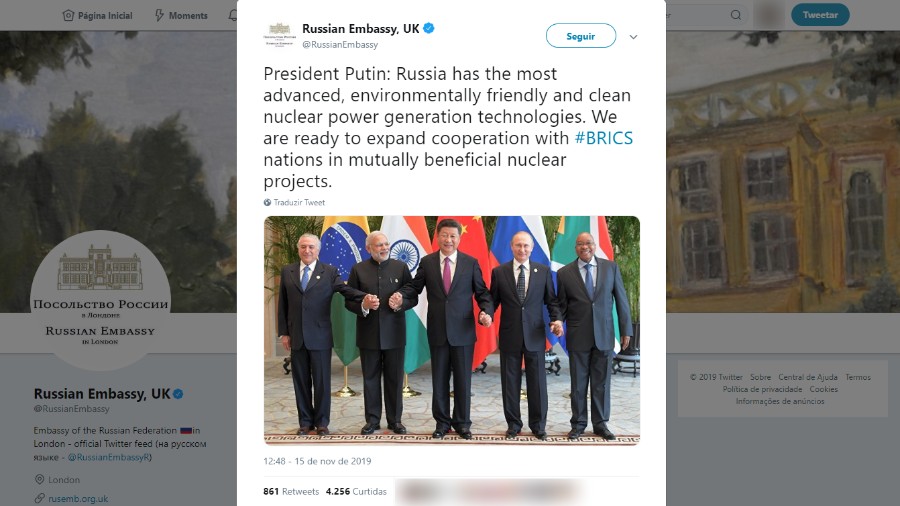The height and width of the screenshot is (506, 900).
Task: Click the London location pin icon
Action: (x=40, y=479)
